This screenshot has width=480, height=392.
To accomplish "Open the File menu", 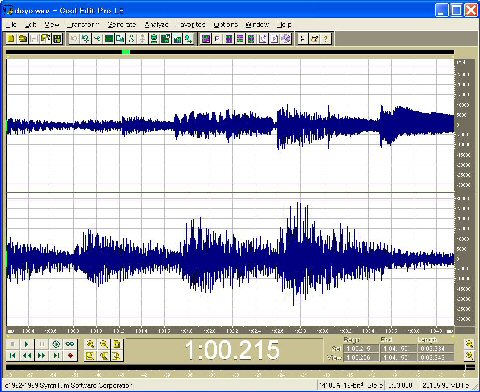I will pos(11,24).
